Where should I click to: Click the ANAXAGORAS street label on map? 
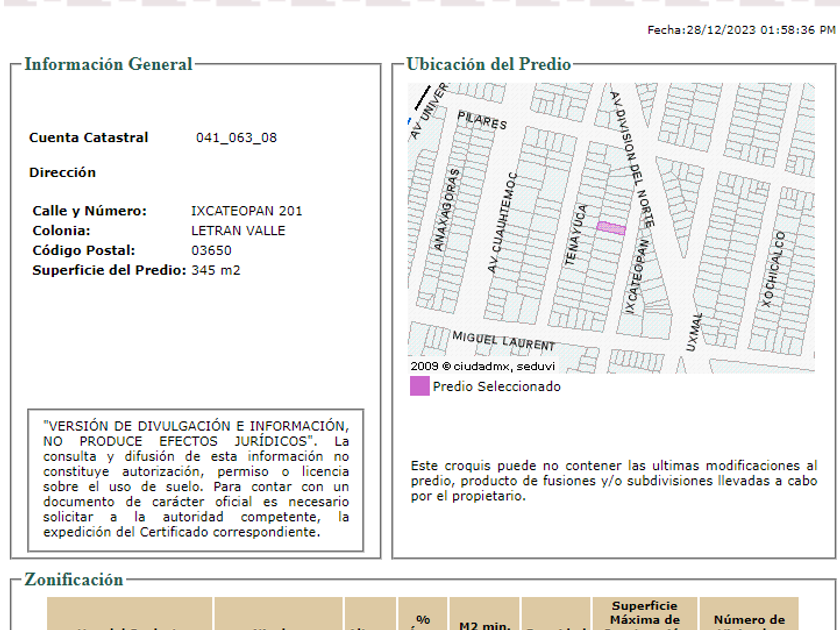point(452,214)
